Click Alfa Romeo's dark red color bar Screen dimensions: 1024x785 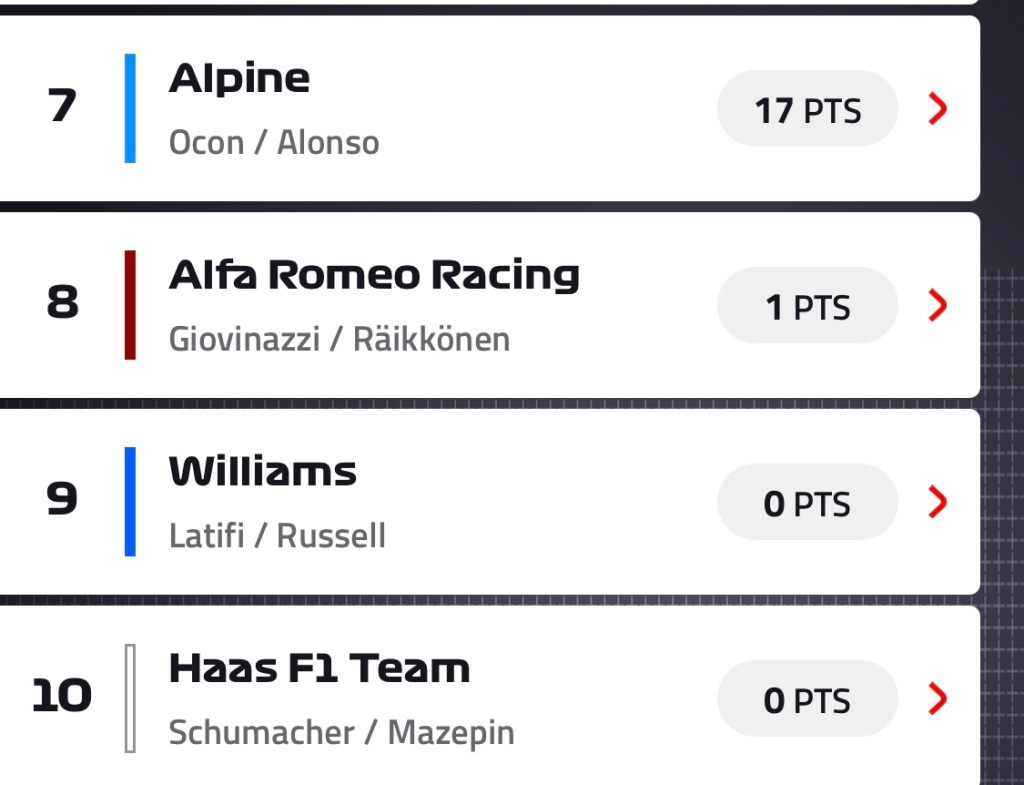click(x=130, y=305)
